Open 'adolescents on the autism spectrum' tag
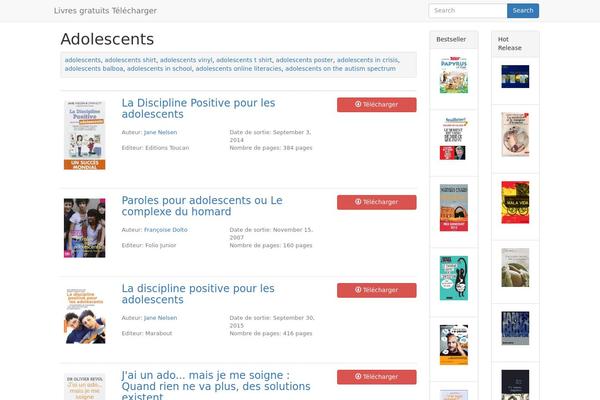 [341, 69]
